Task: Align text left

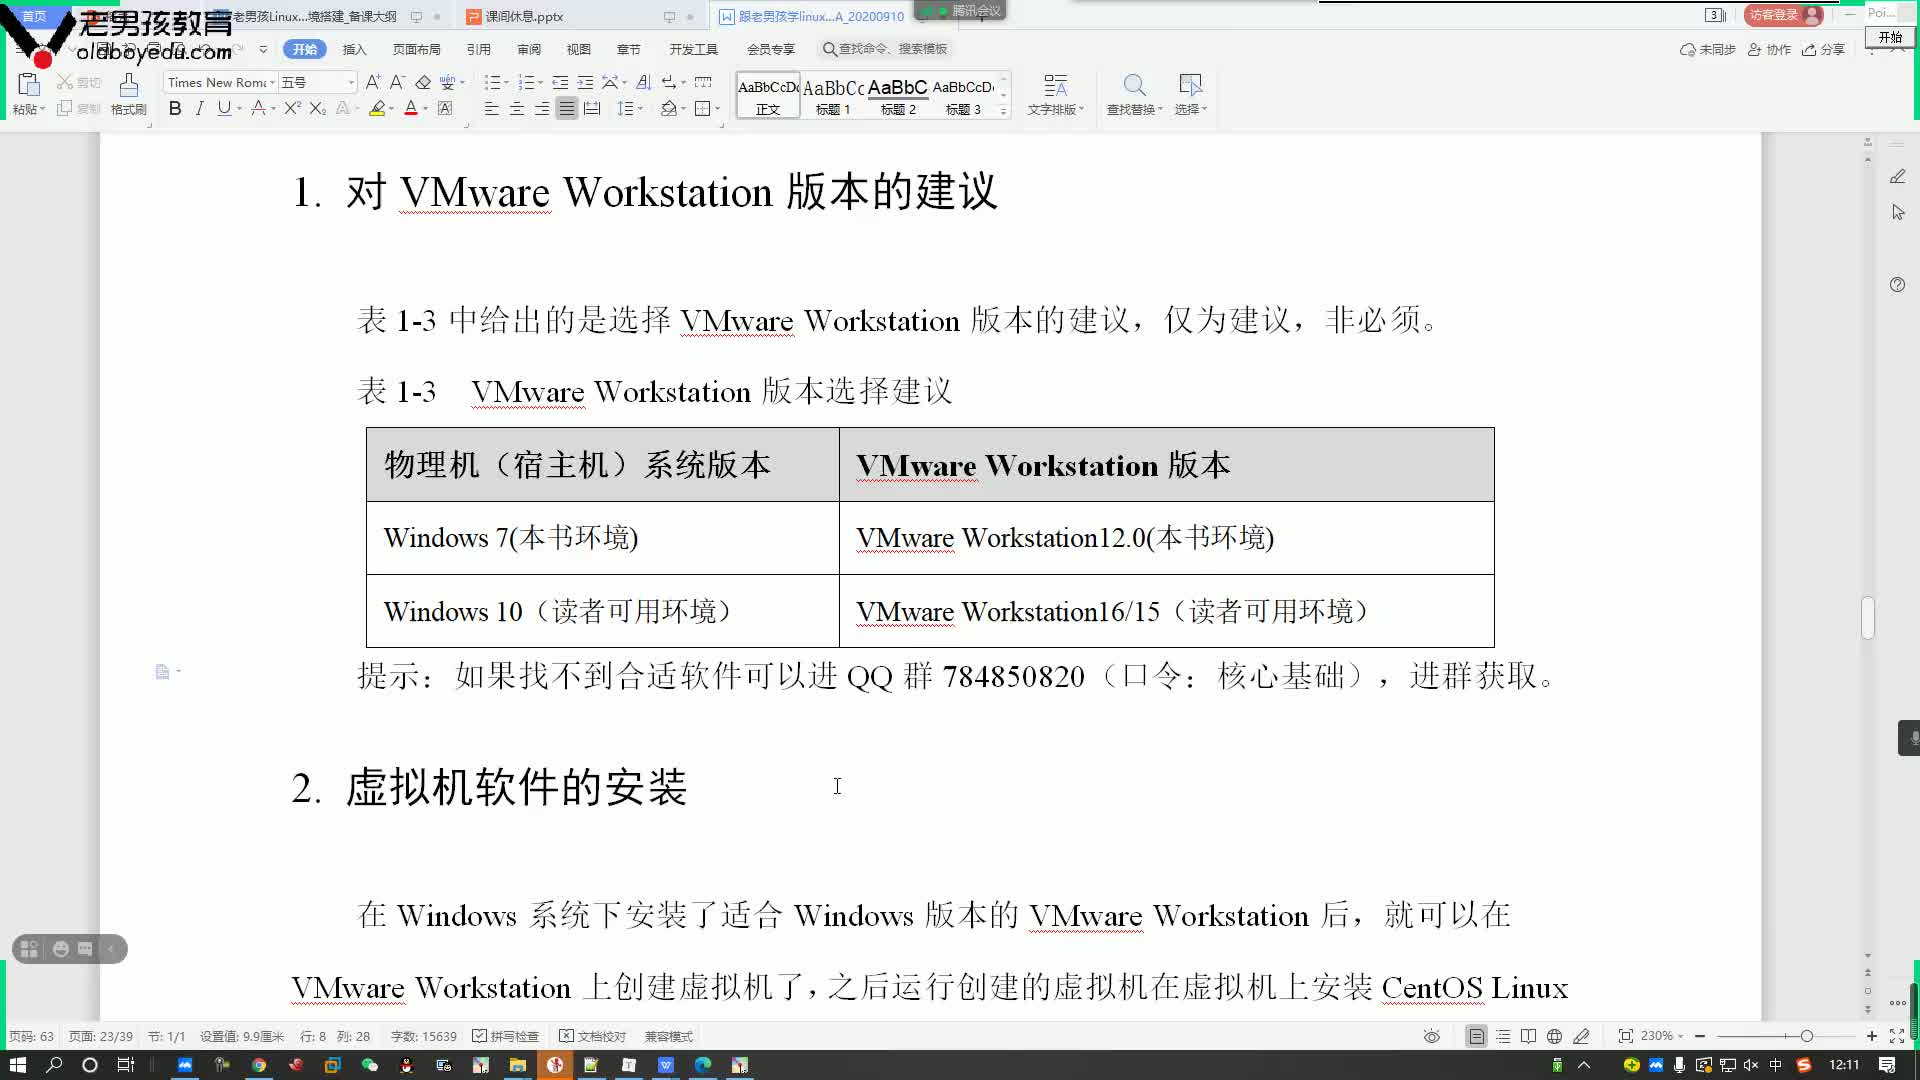Action: pos(491,108)
